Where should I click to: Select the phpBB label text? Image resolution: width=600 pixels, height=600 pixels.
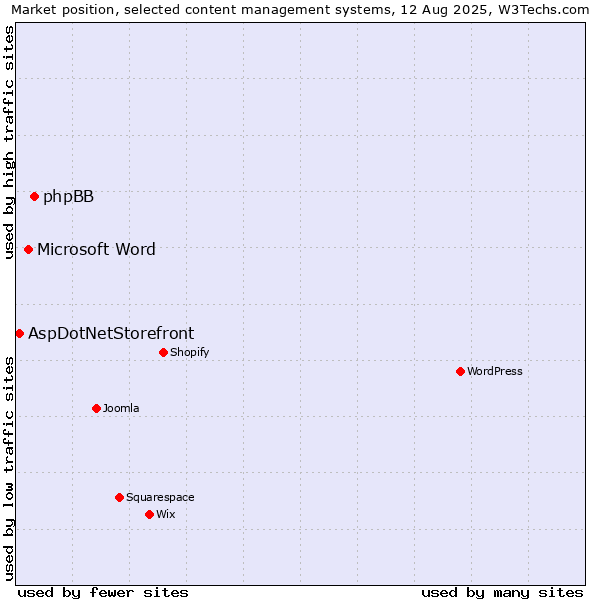pos(68,197)
